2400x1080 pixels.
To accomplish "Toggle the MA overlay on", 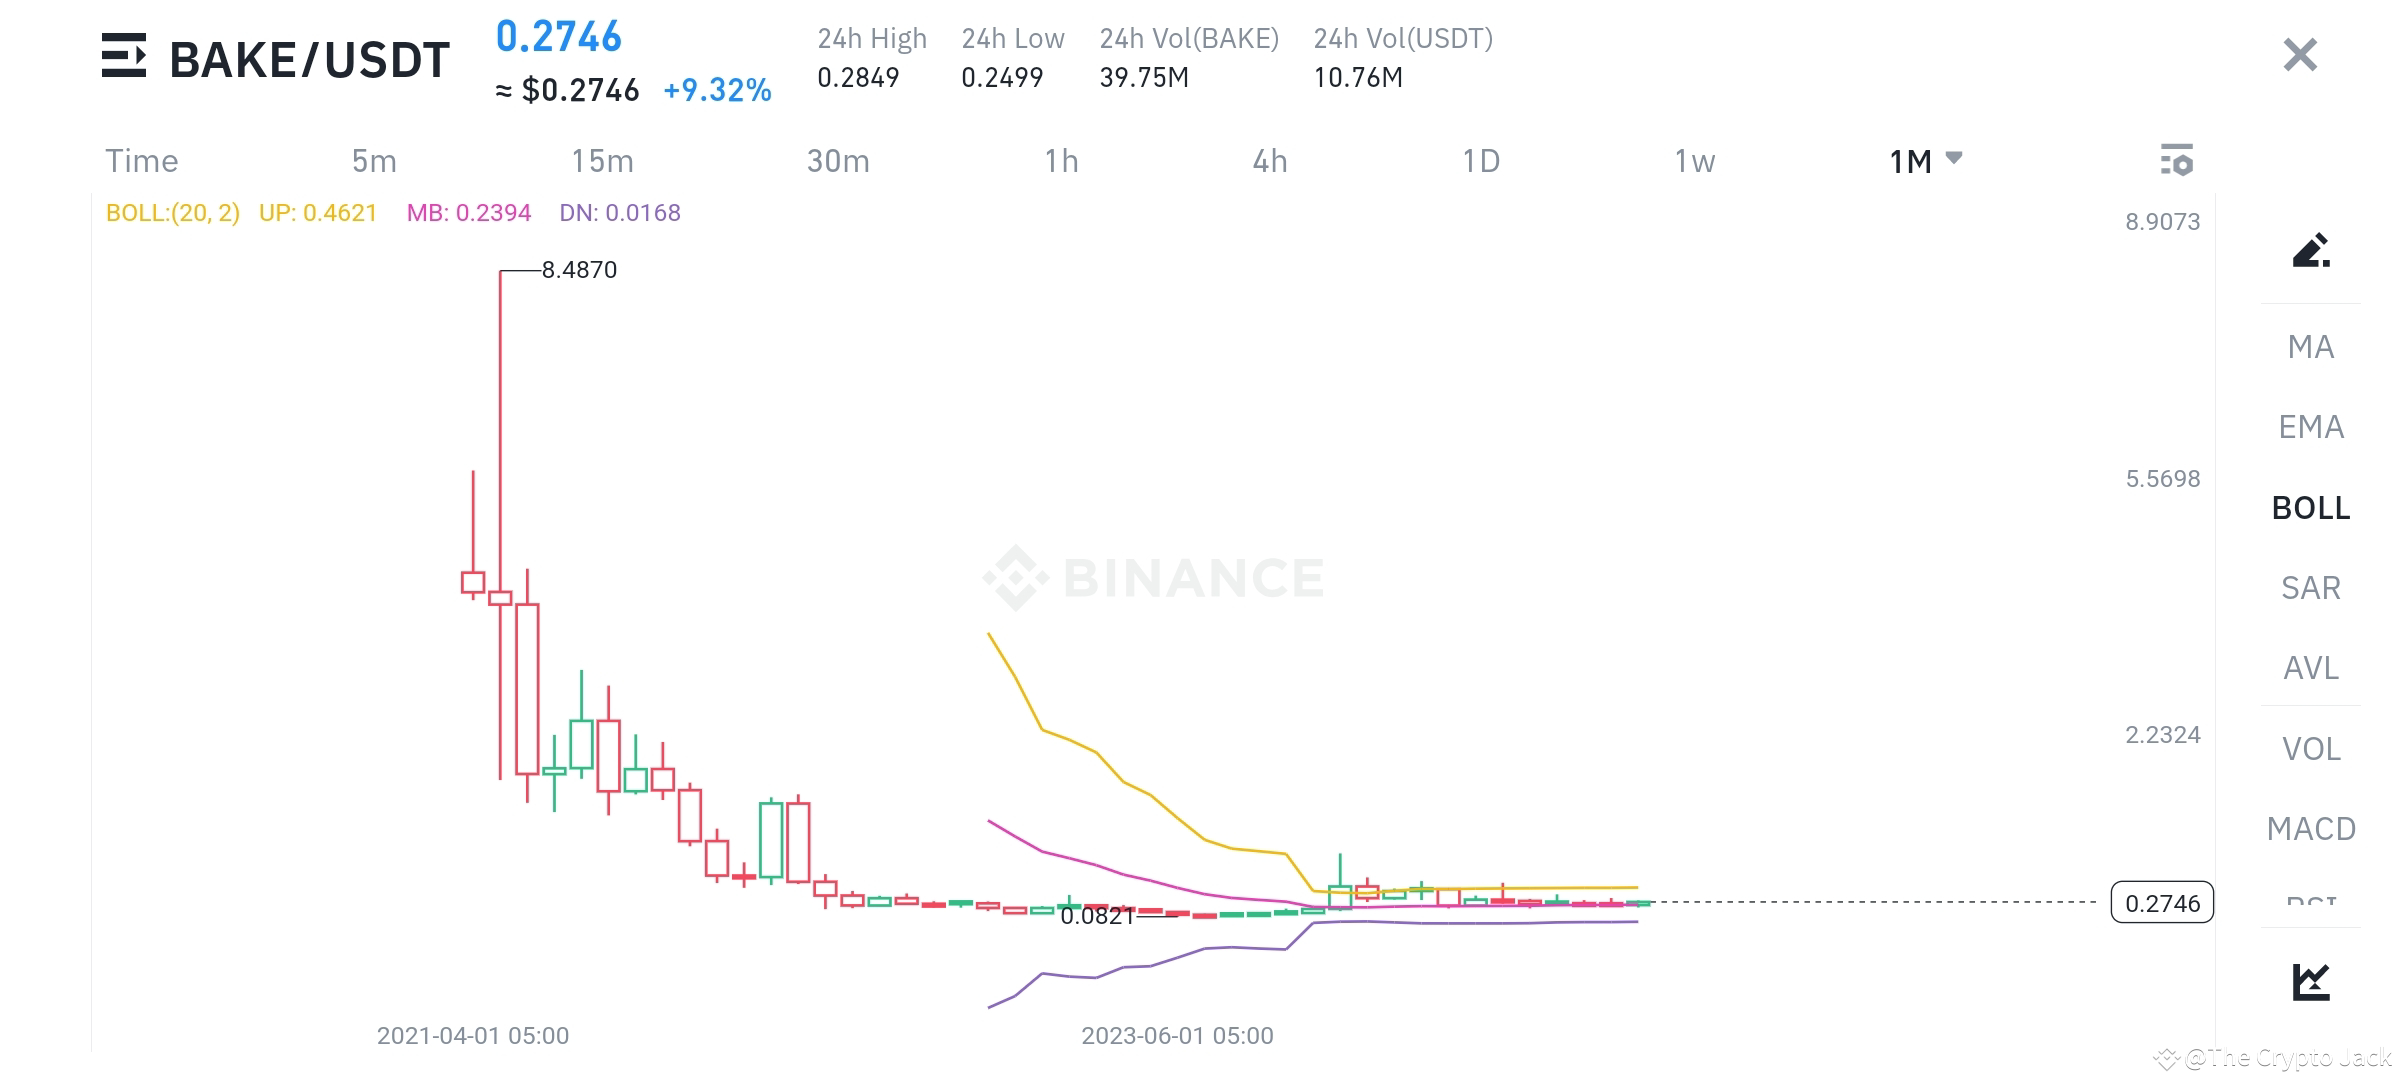I will point(2312,347).
